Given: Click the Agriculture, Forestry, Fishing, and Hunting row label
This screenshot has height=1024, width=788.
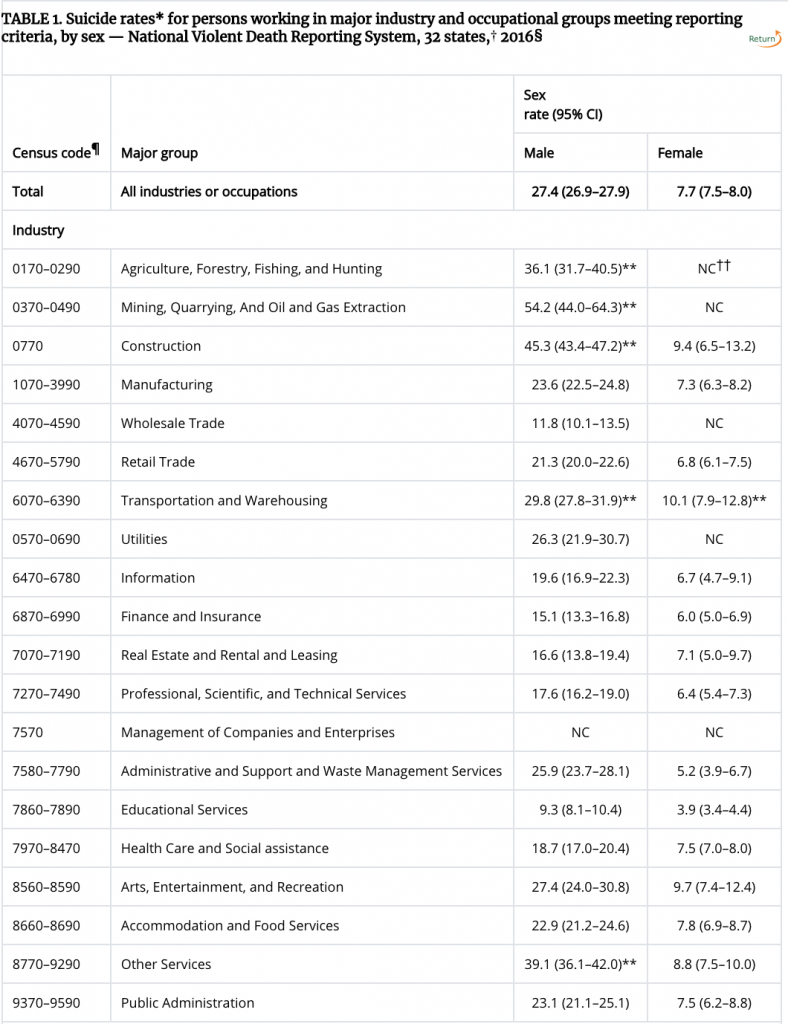Looking at the screenshot, I should tap(251, 269).
